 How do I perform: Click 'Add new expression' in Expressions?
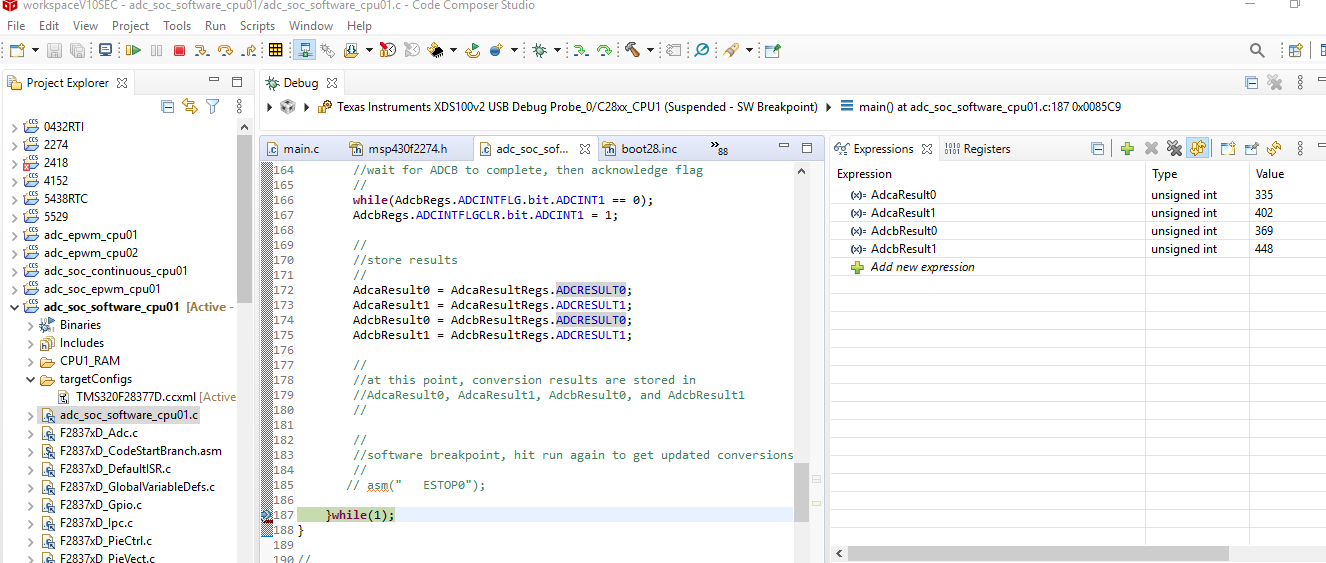pyautogui.click(x=922, y=267)
